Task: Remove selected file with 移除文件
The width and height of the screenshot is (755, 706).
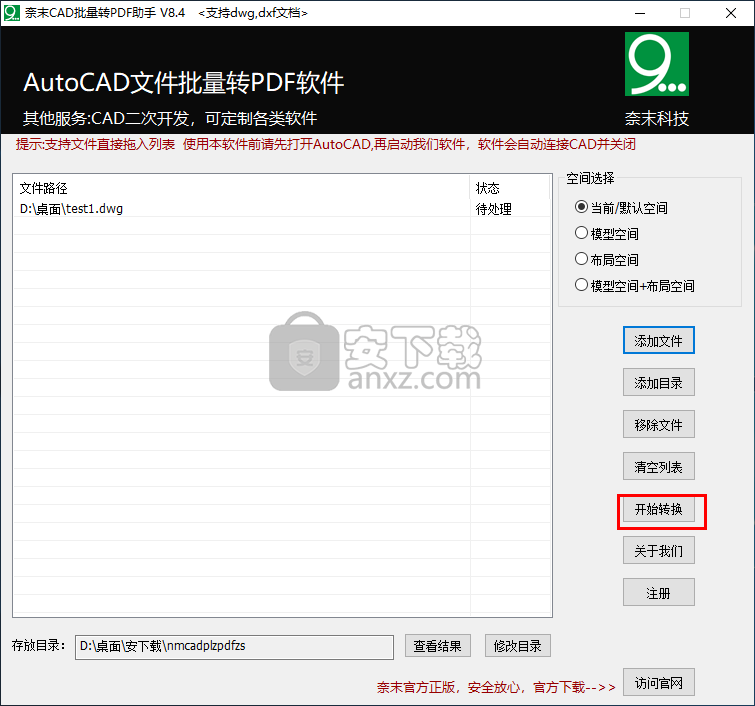Action: pos(658,424)
